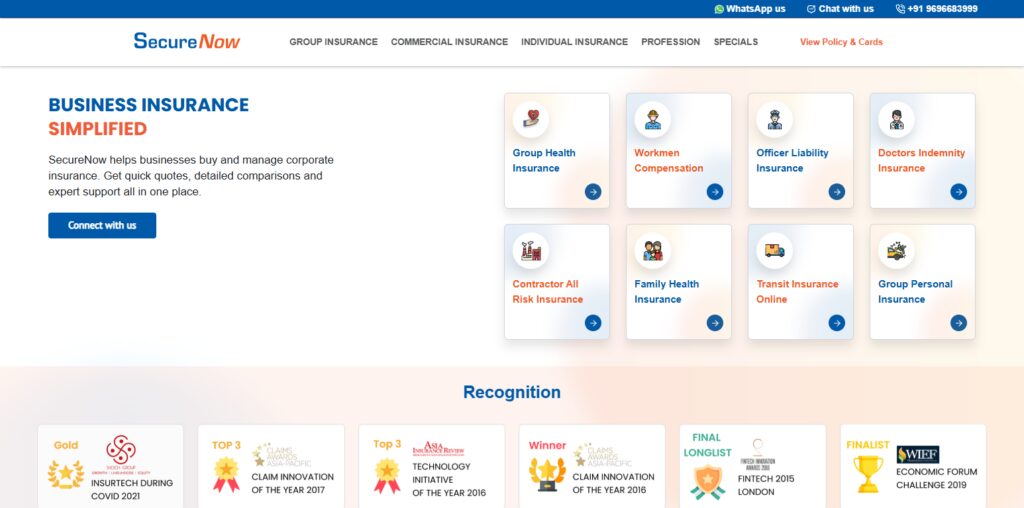The image size is (1024, 508).
Task: Open the Profession menu
Action: 671,42
